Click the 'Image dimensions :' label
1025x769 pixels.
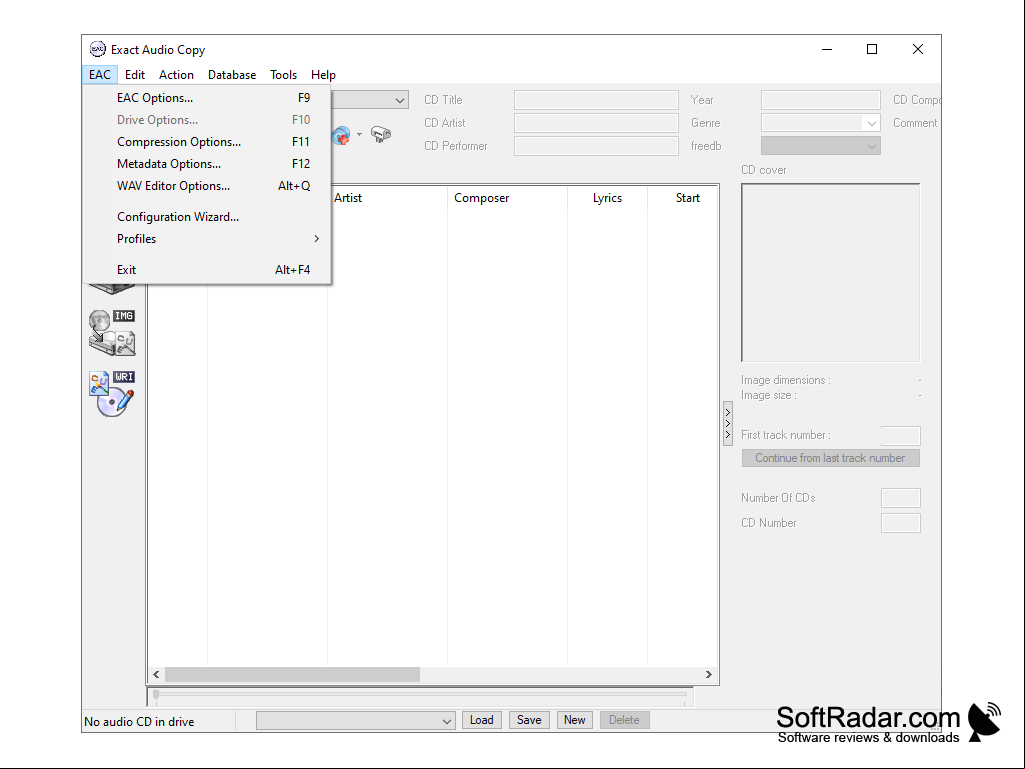[786, 380]
